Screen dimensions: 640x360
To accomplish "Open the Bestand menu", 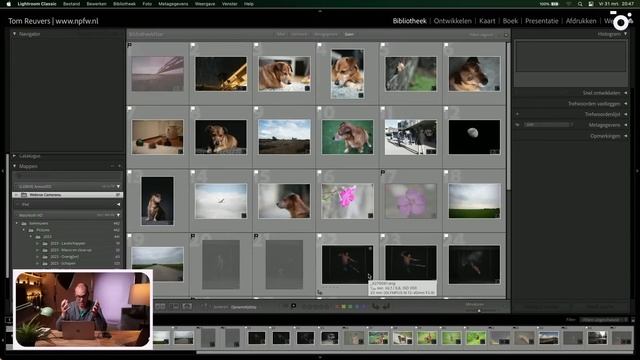I will click(71, 4).
